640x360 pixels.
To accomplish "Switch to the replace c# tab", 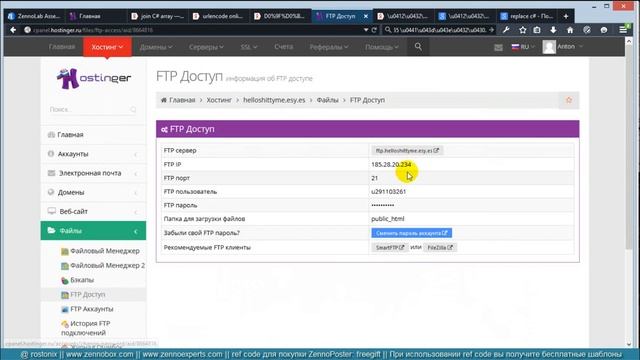I will coord(527,16).
